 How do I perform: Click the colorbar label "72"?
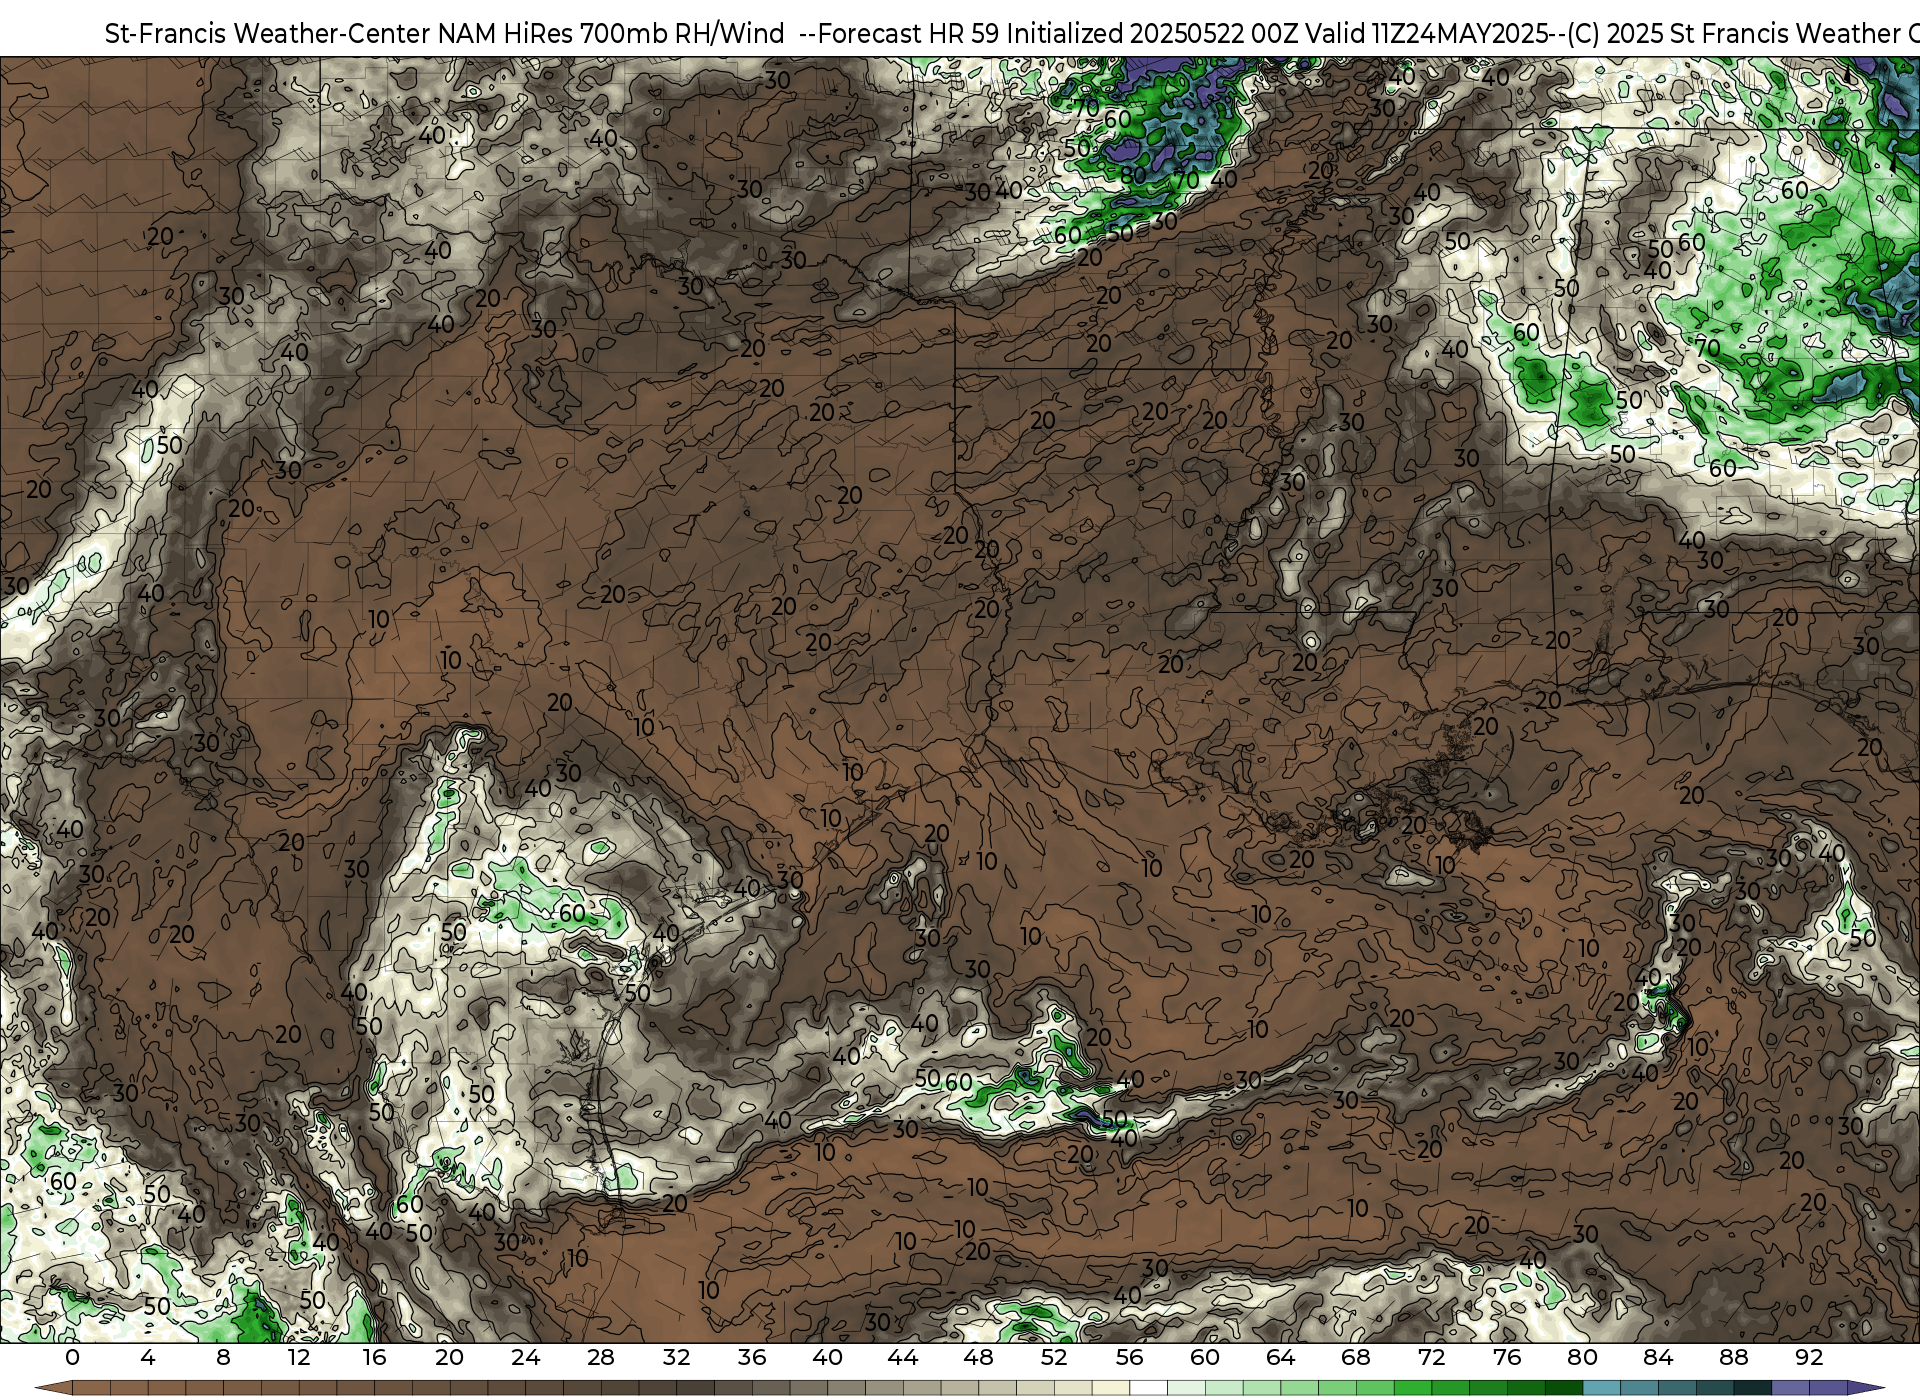point(1432,1358)
